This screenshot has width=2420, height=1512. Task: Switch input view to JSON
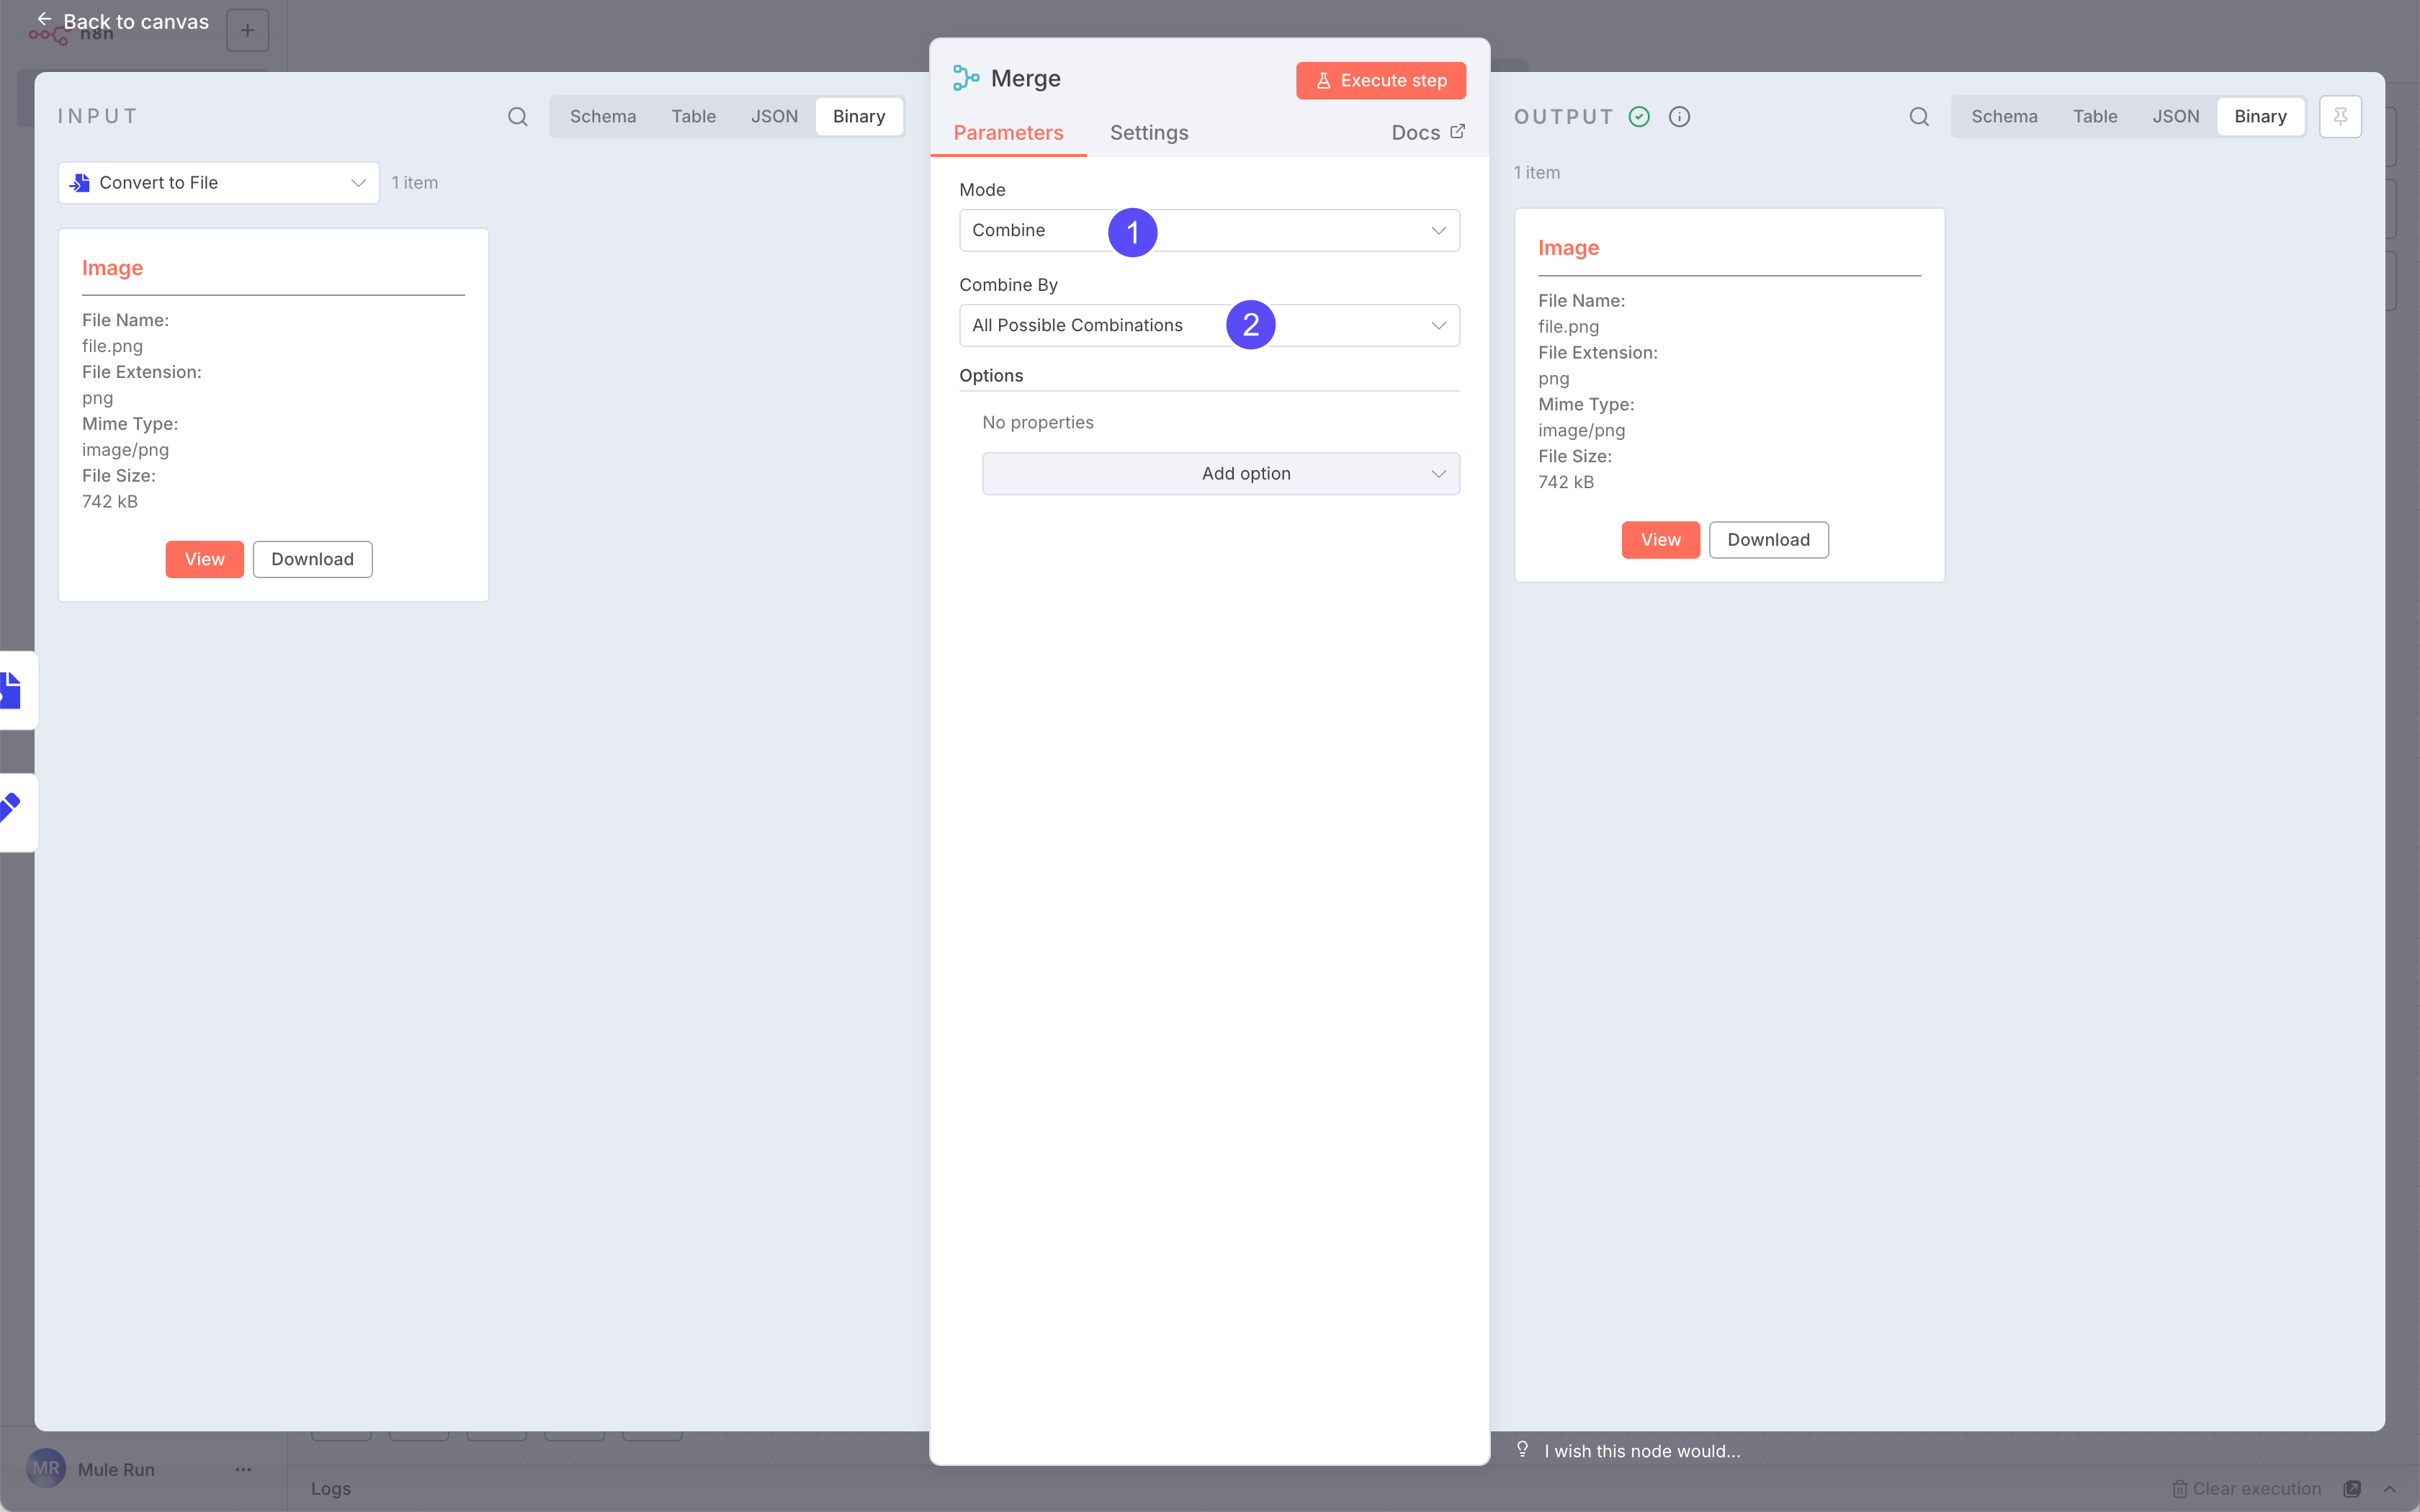(774, 117)
